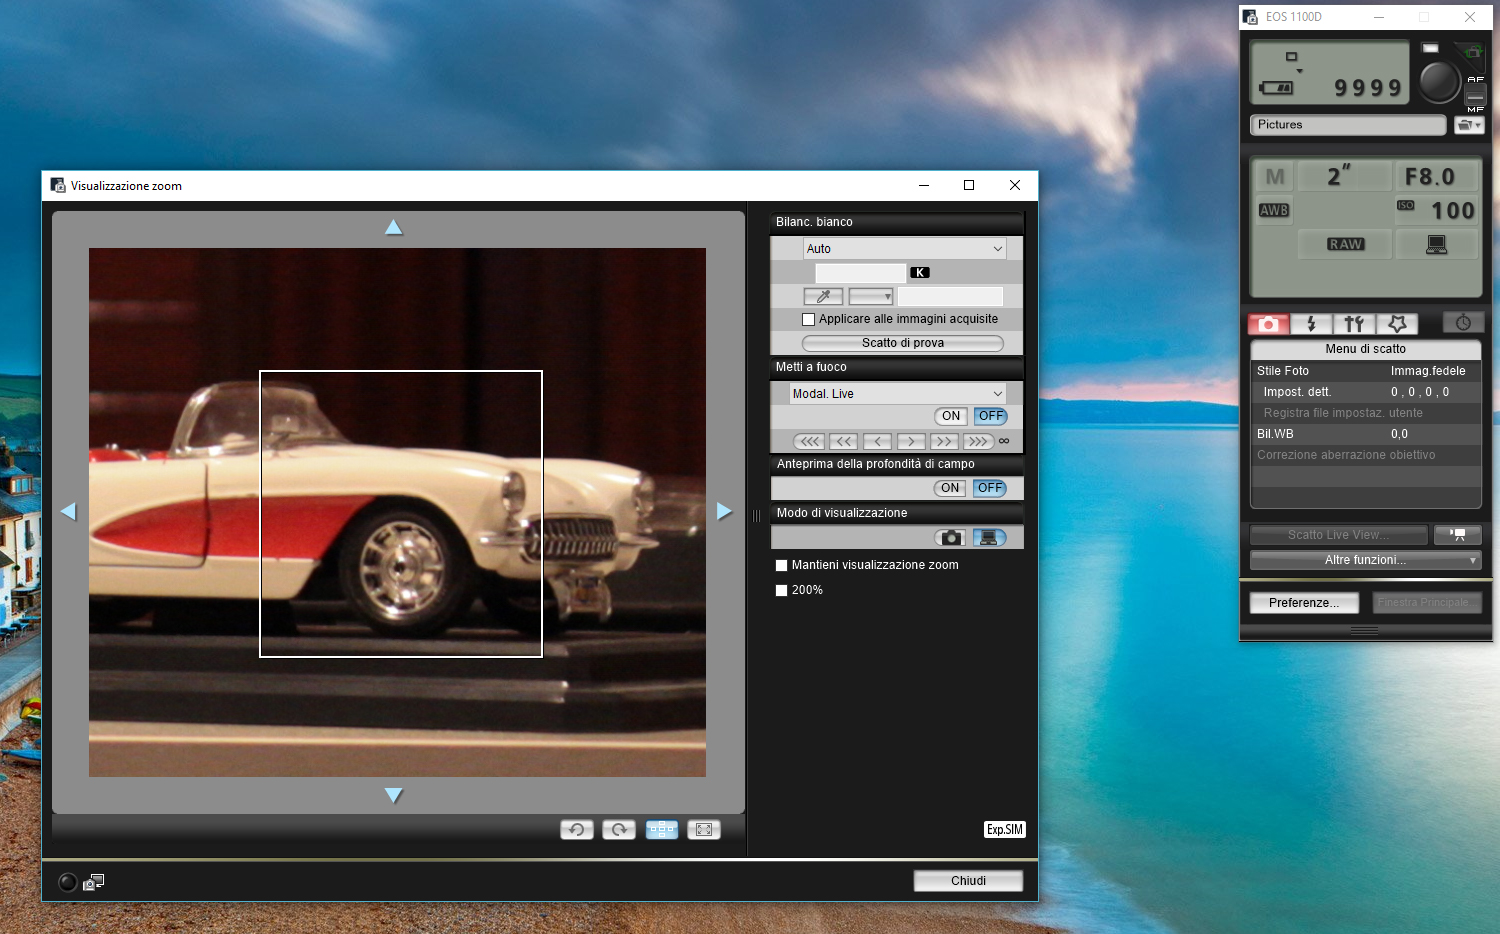Click the white balance eyedropper tool
Viewport: 1500px width, 934px height.
(x=823, y=296)
